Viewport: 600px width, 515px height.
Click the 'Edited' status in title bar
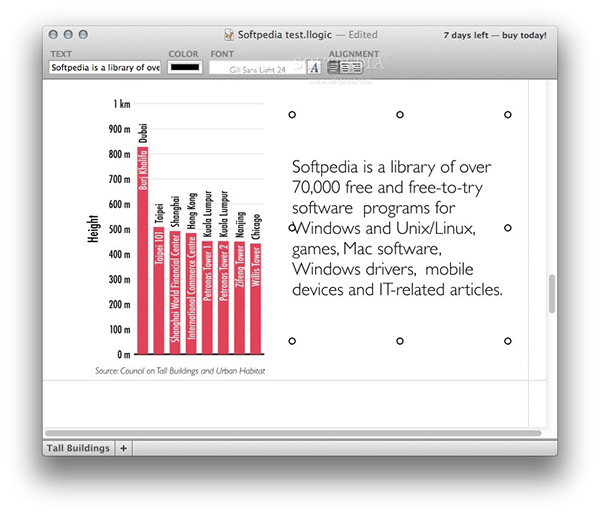(x=363, y=35)
